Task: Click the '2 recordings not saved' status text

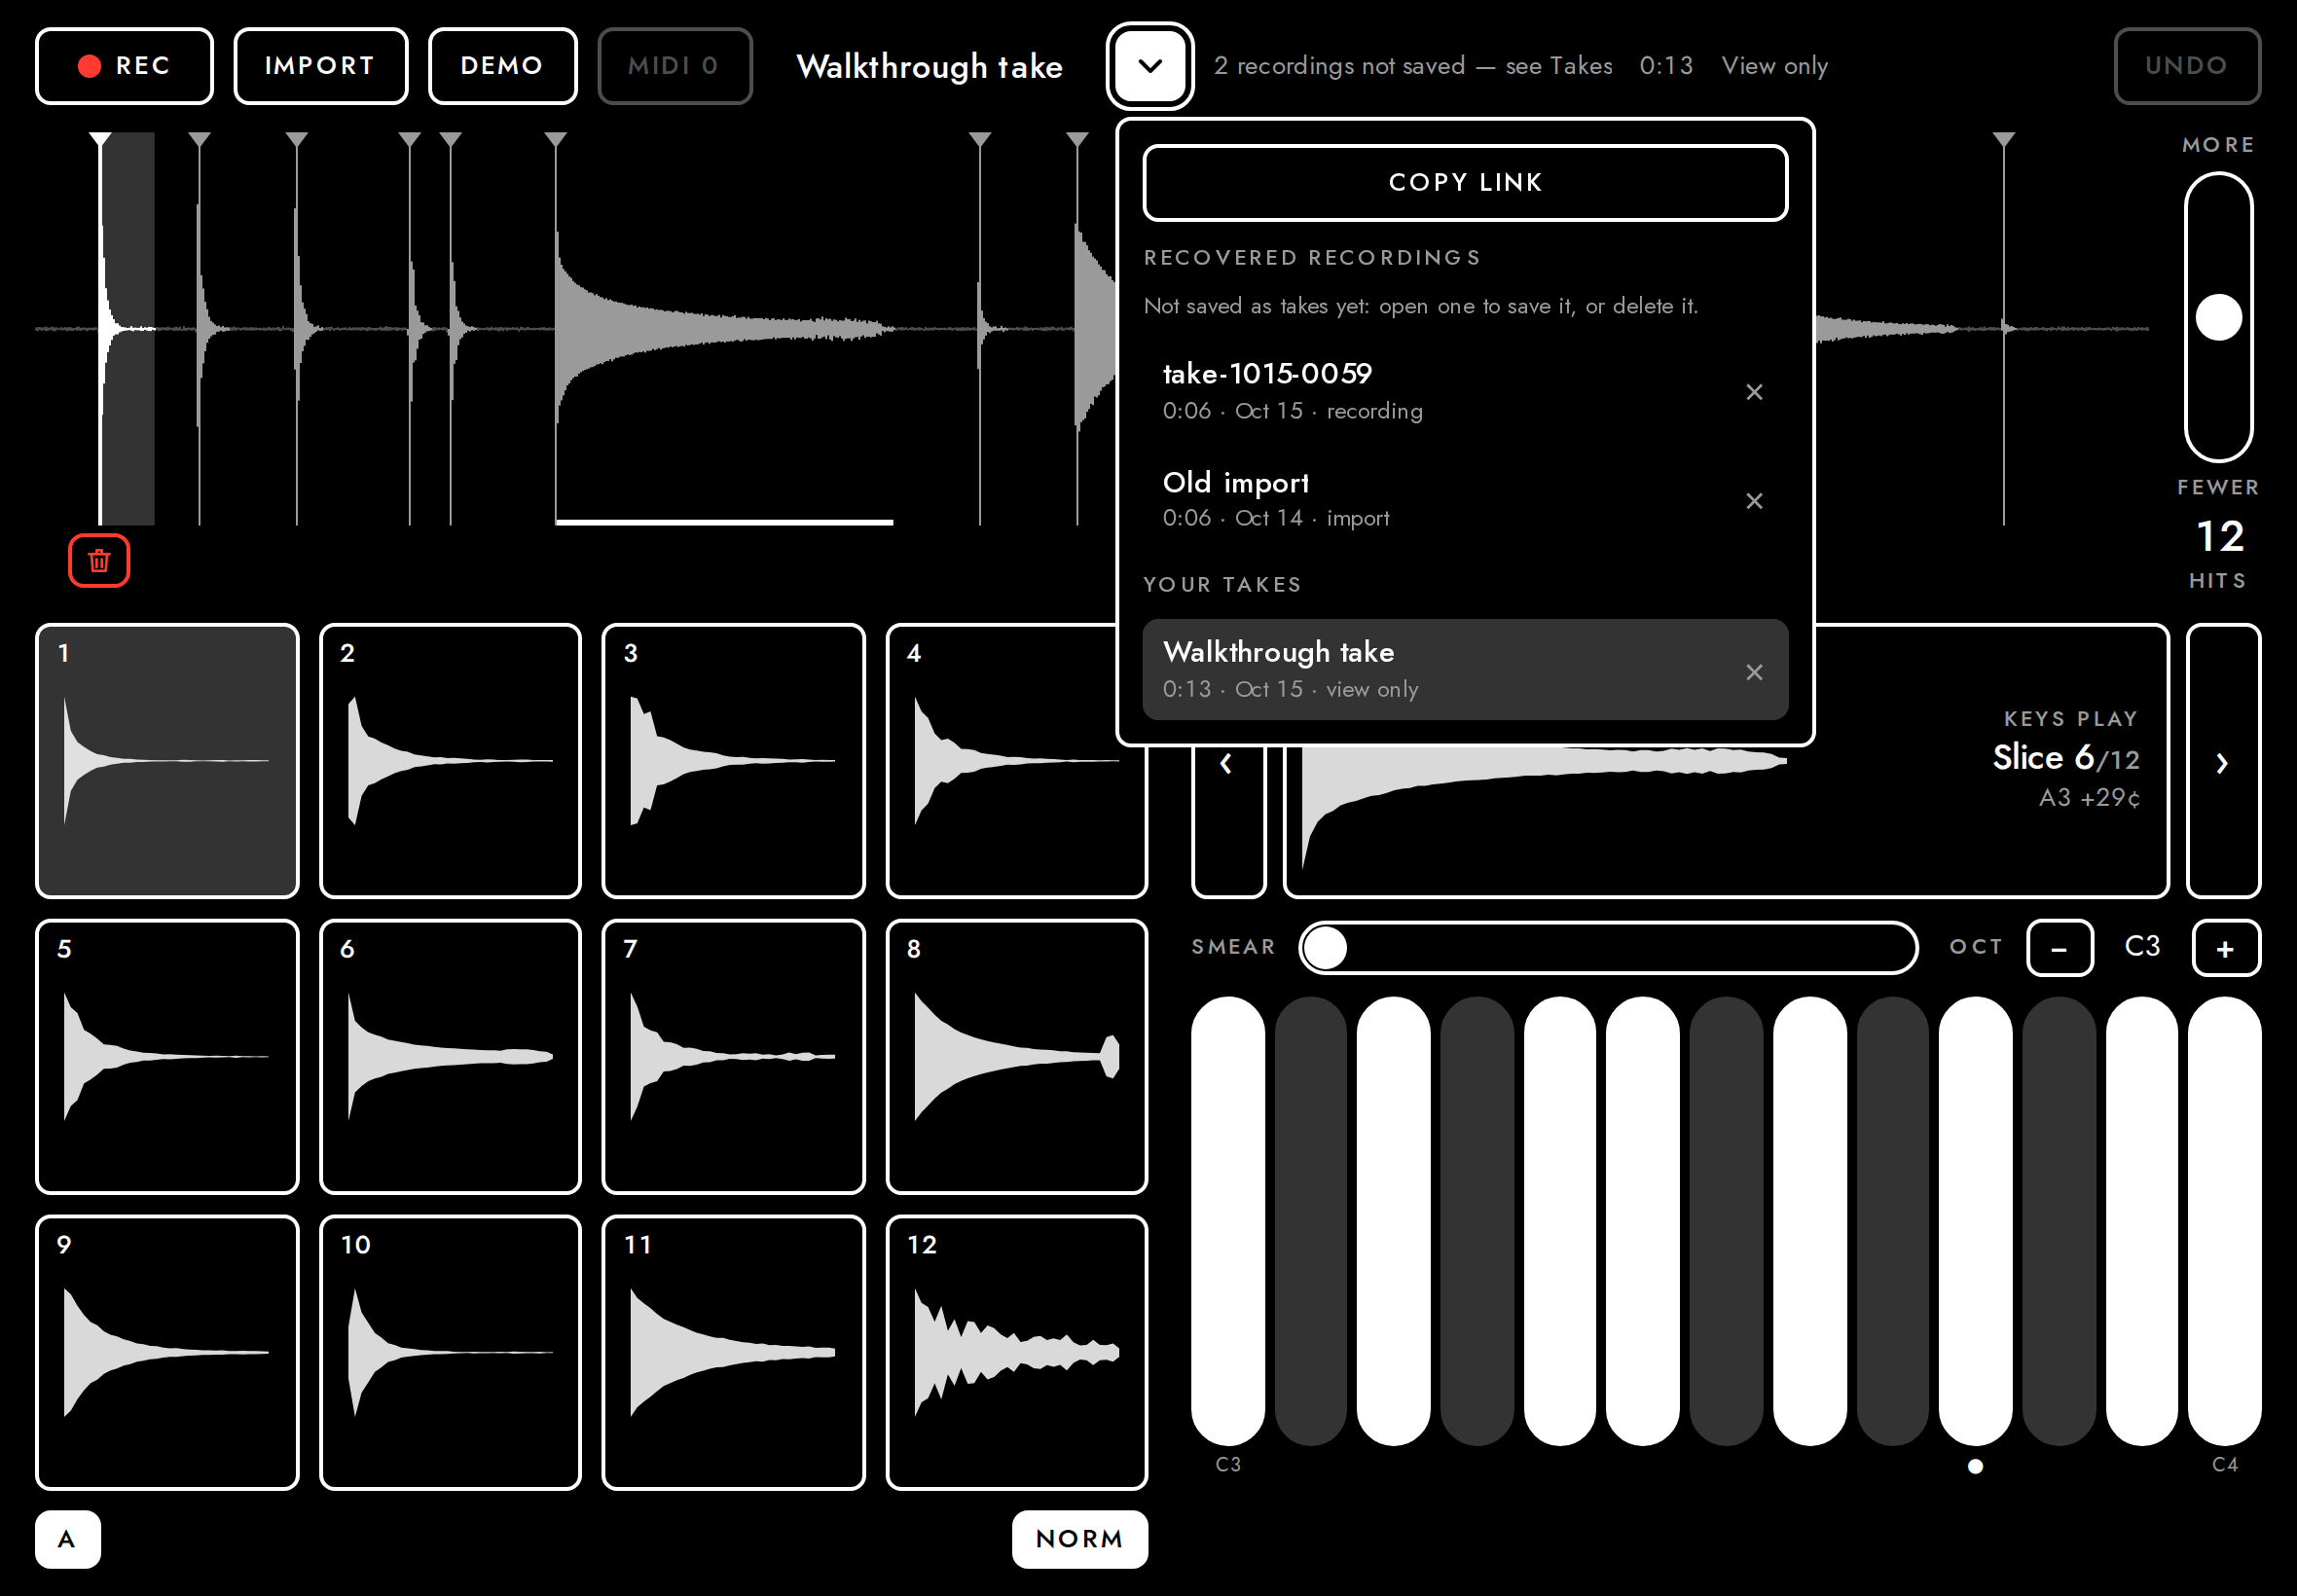Action: point(1413,66)
